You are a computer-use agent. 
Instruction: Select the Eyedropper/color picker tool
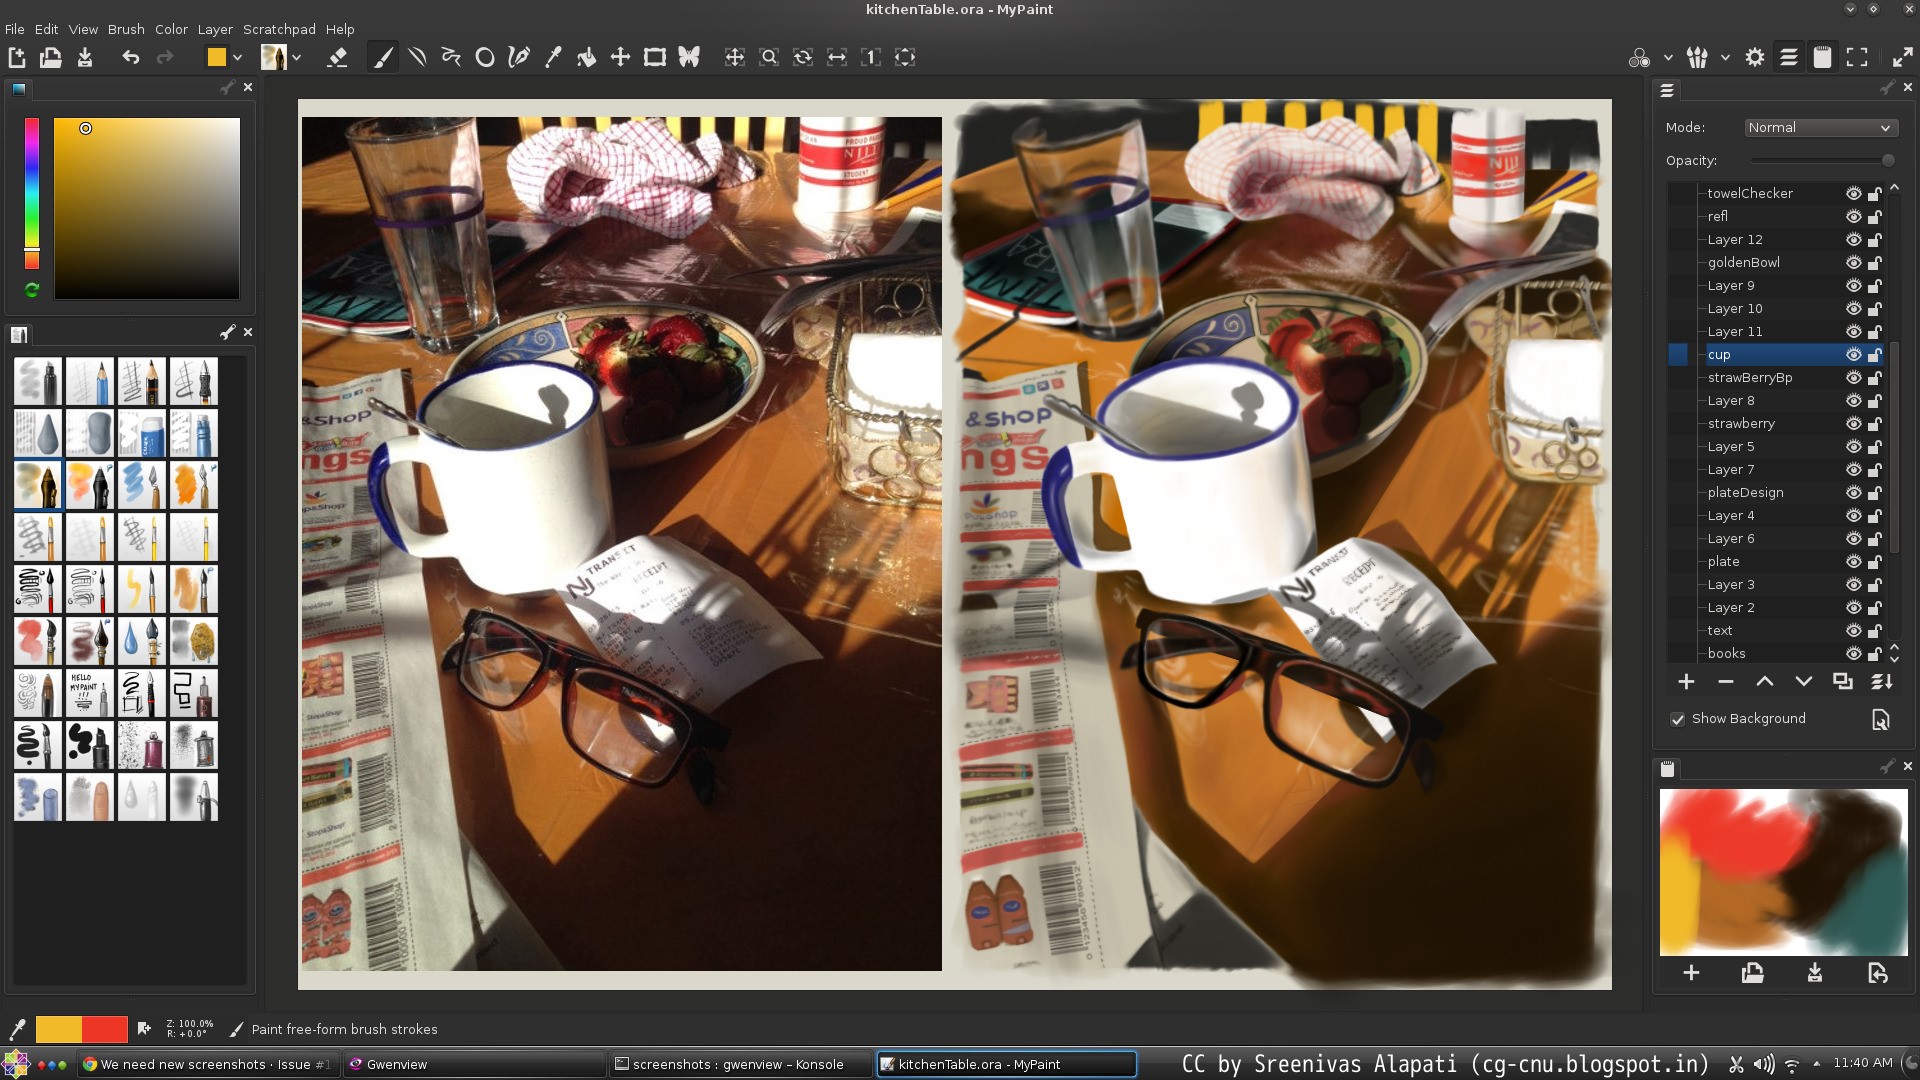(554, 57)
